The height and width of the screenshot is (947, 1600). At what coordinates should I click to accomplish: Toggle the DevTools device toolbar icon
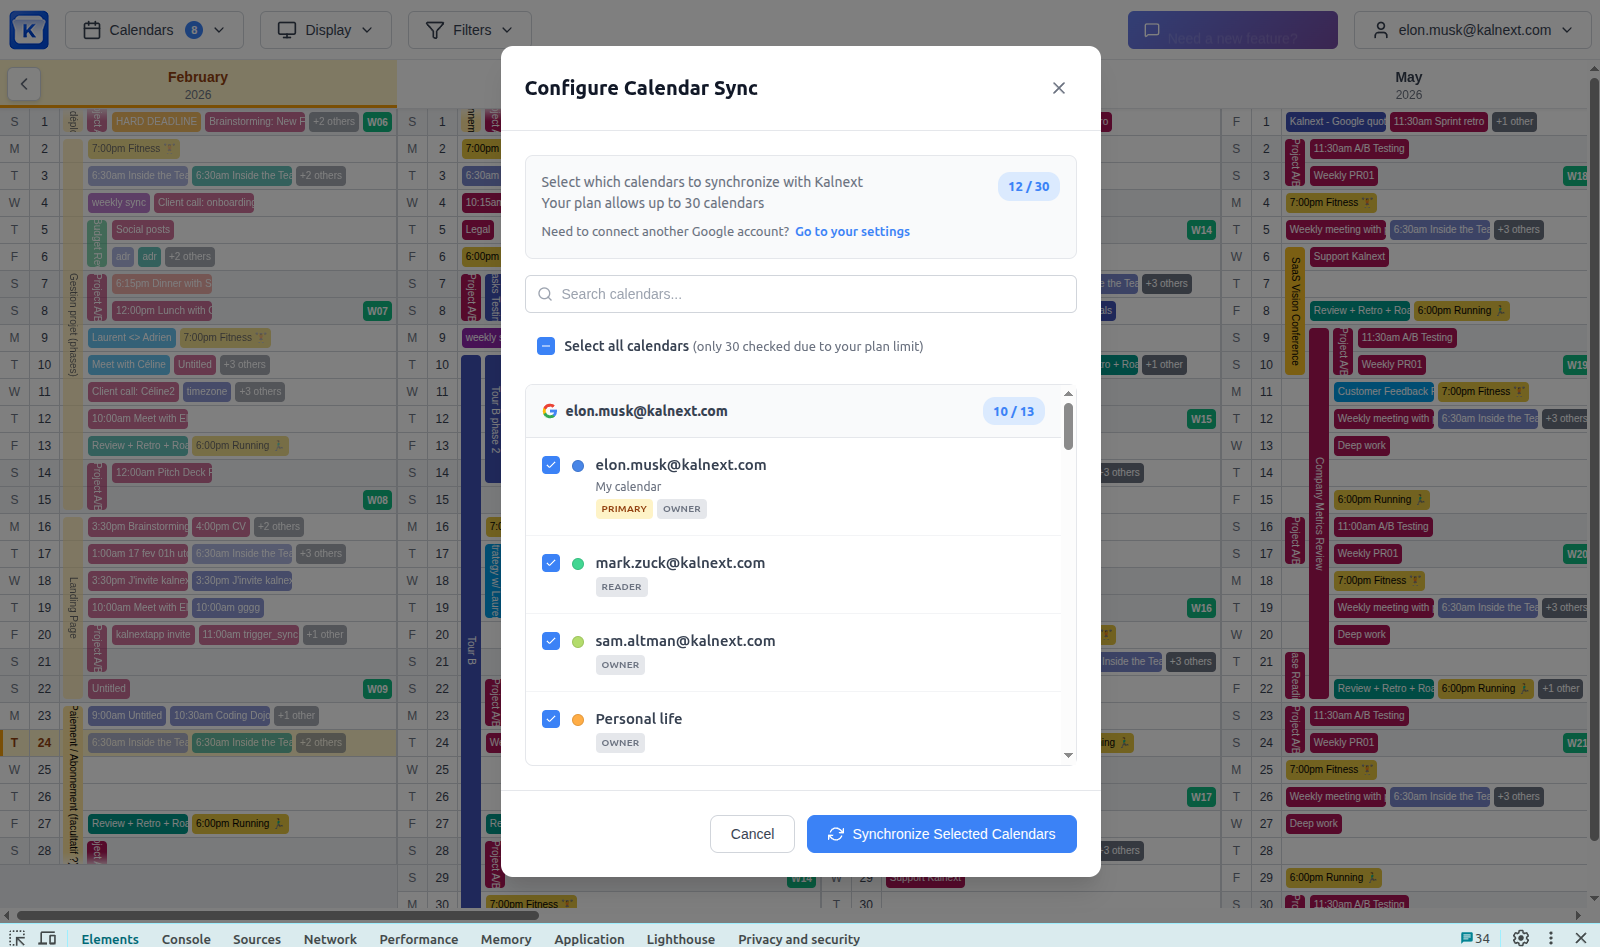click(x=47, y=938)
